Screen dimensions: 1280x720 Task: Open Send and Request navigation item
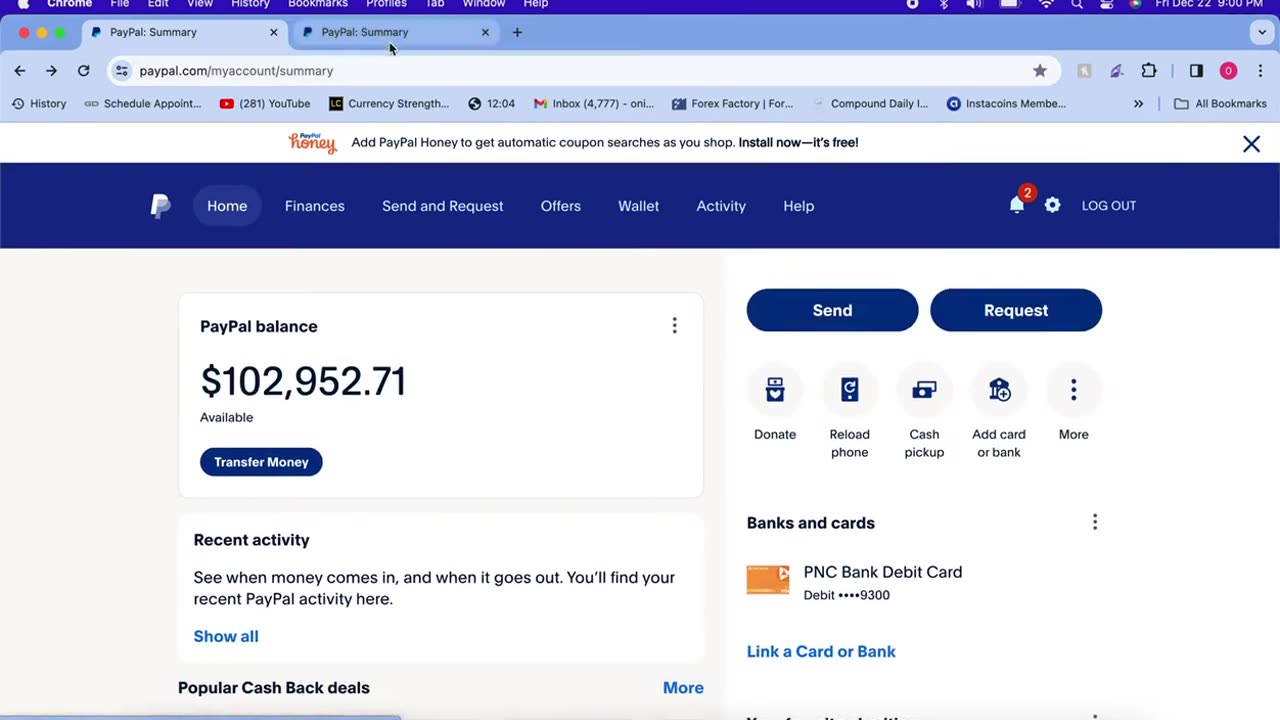442,206
